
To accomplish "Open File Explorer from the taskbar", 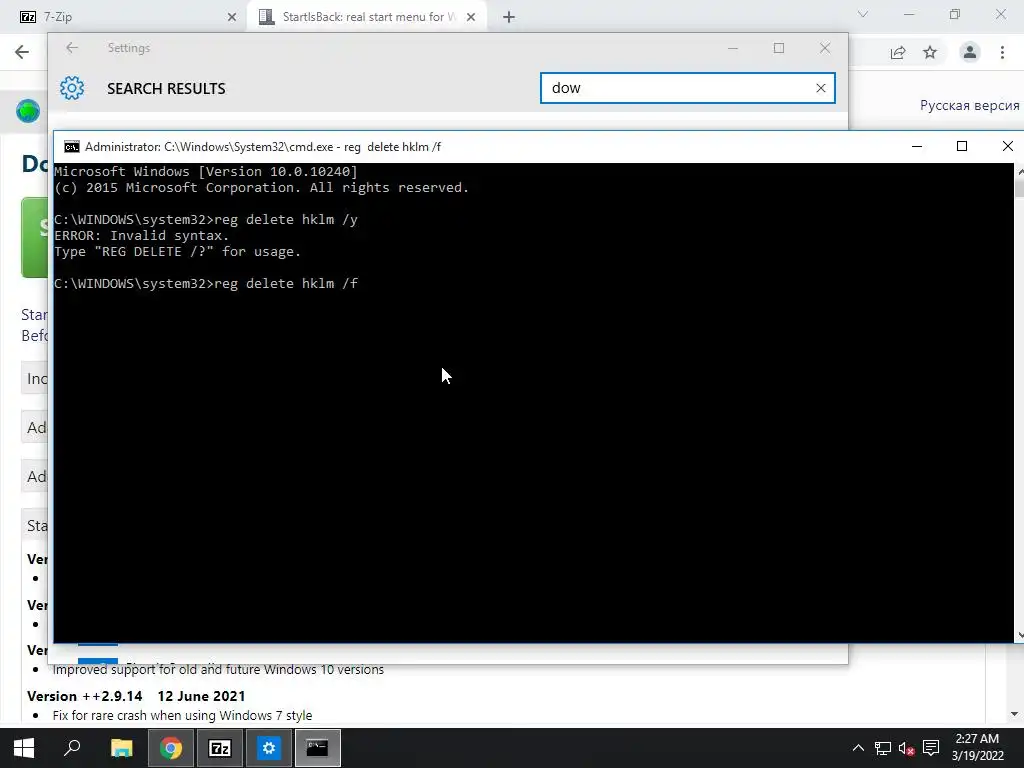I will pos(121,748).
